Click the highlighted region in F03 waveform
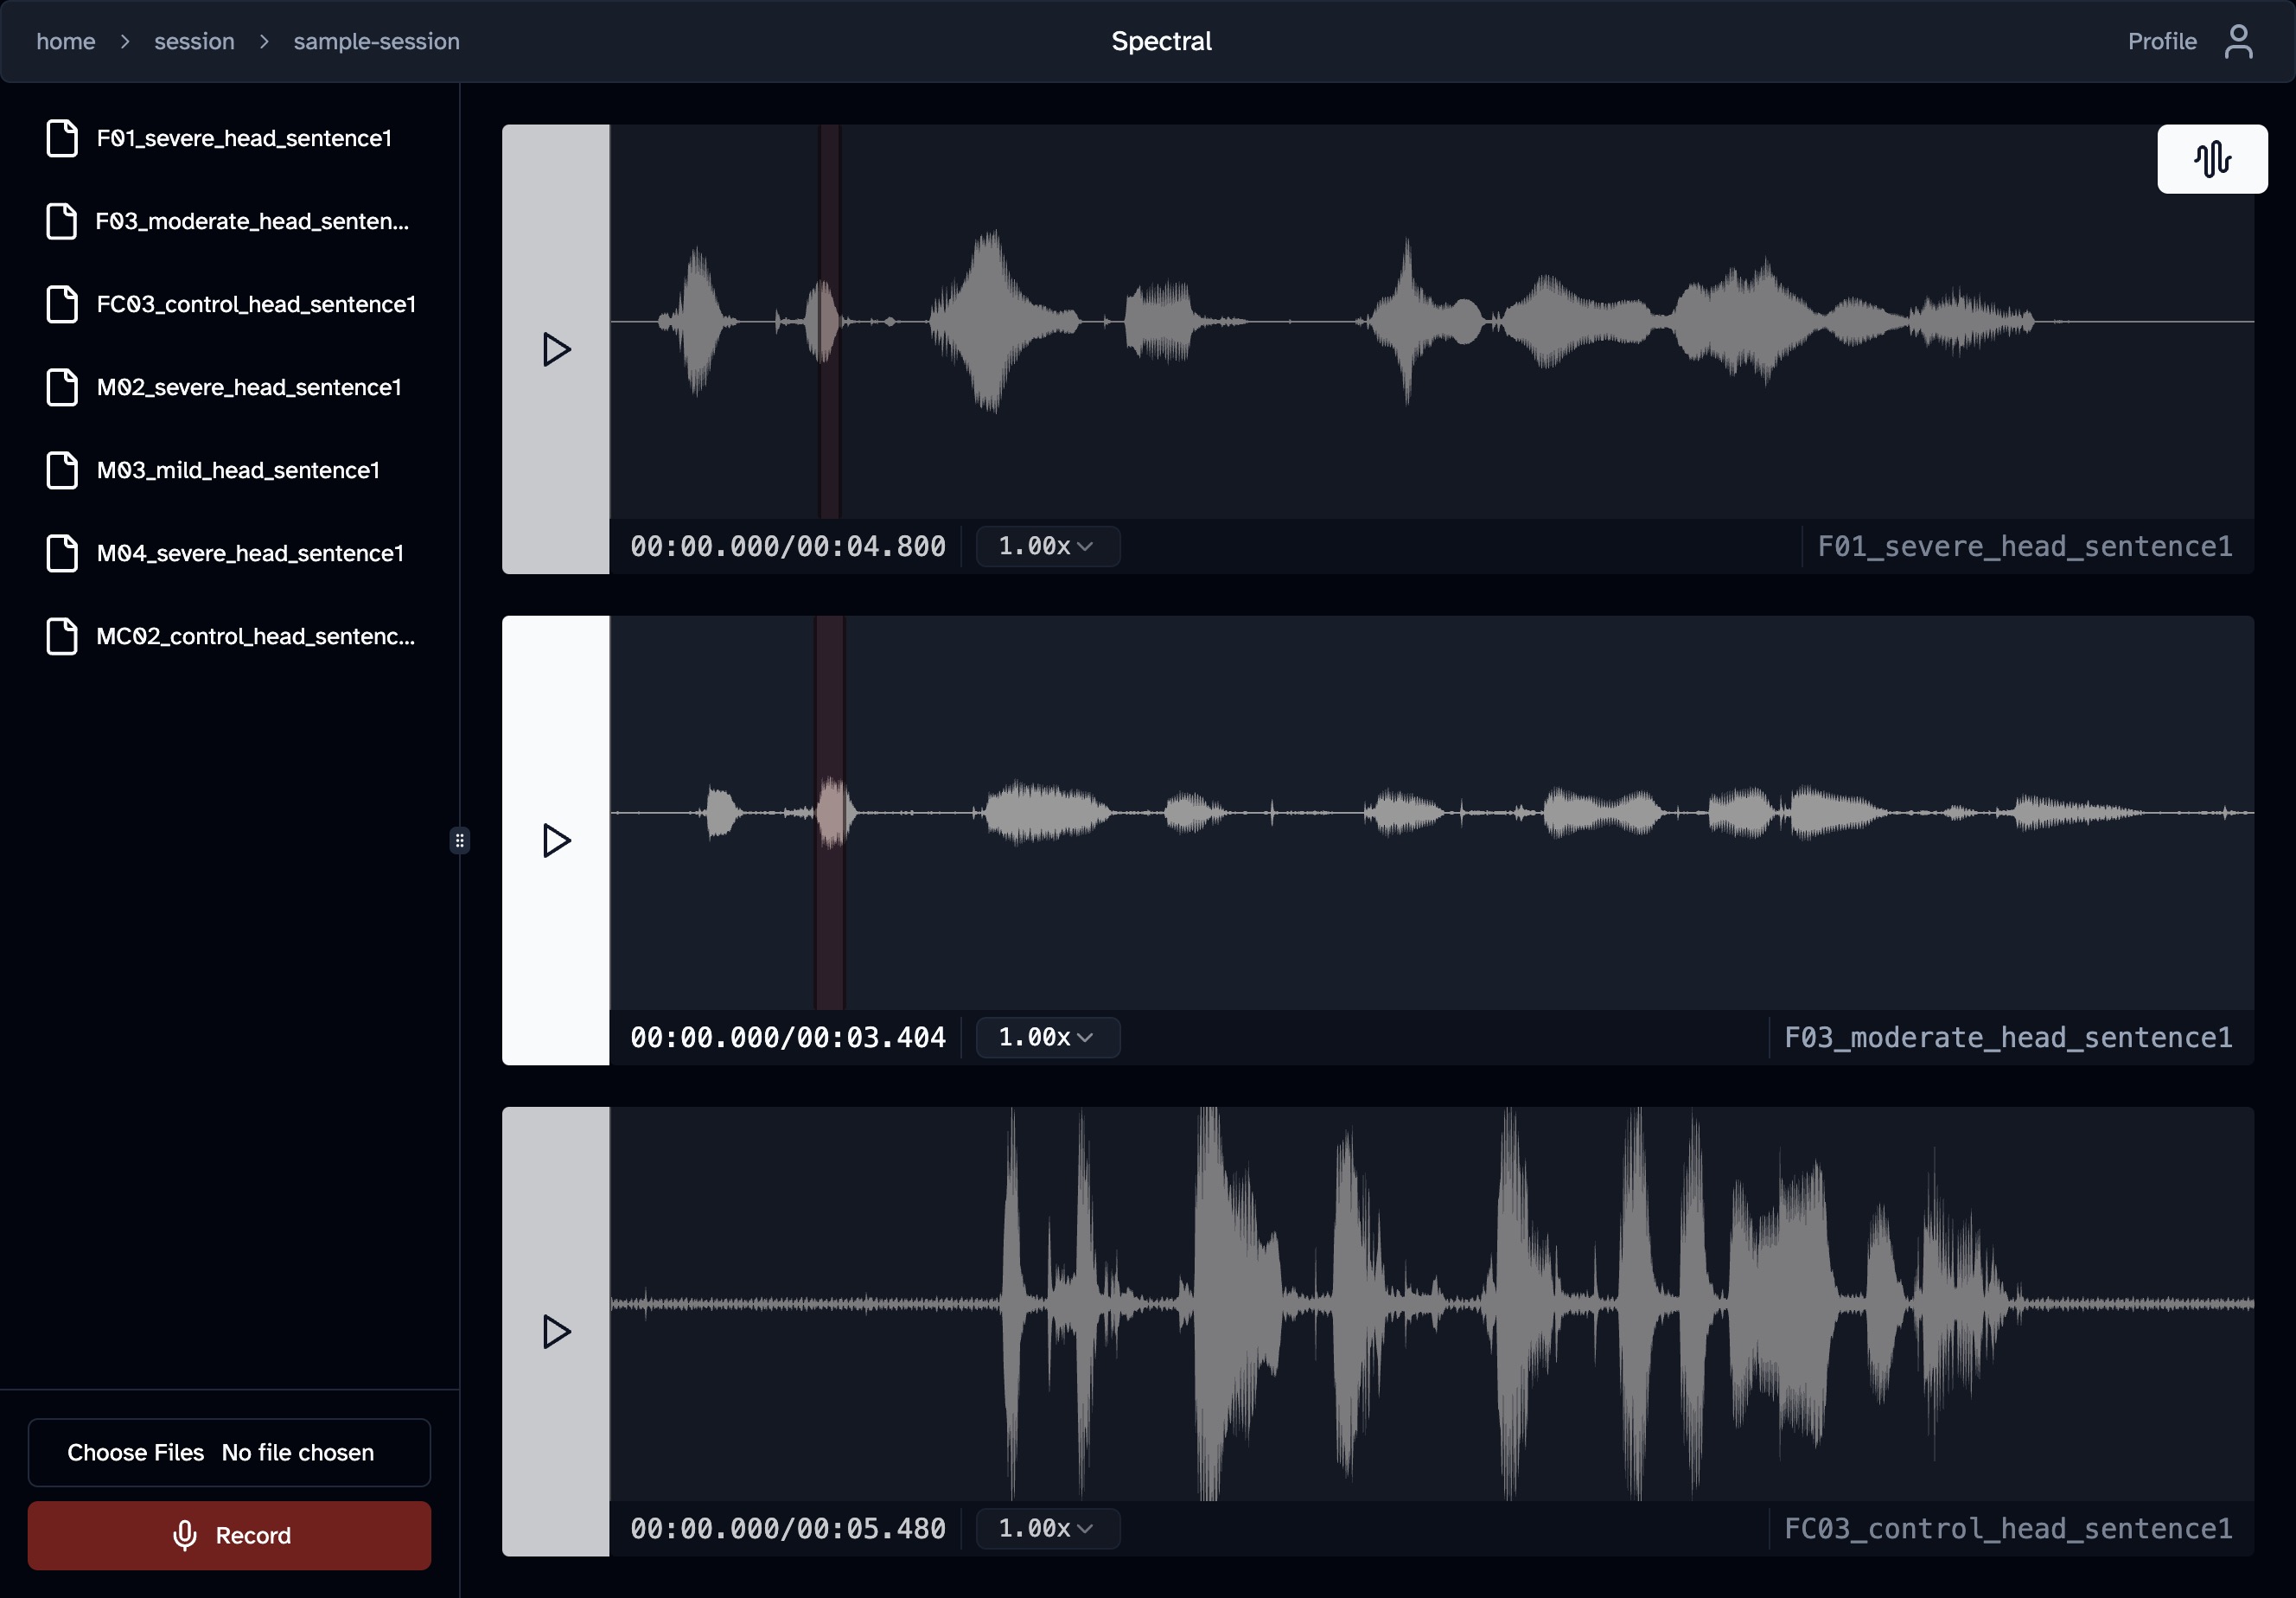2296x1598 pixels. [830, 812]
